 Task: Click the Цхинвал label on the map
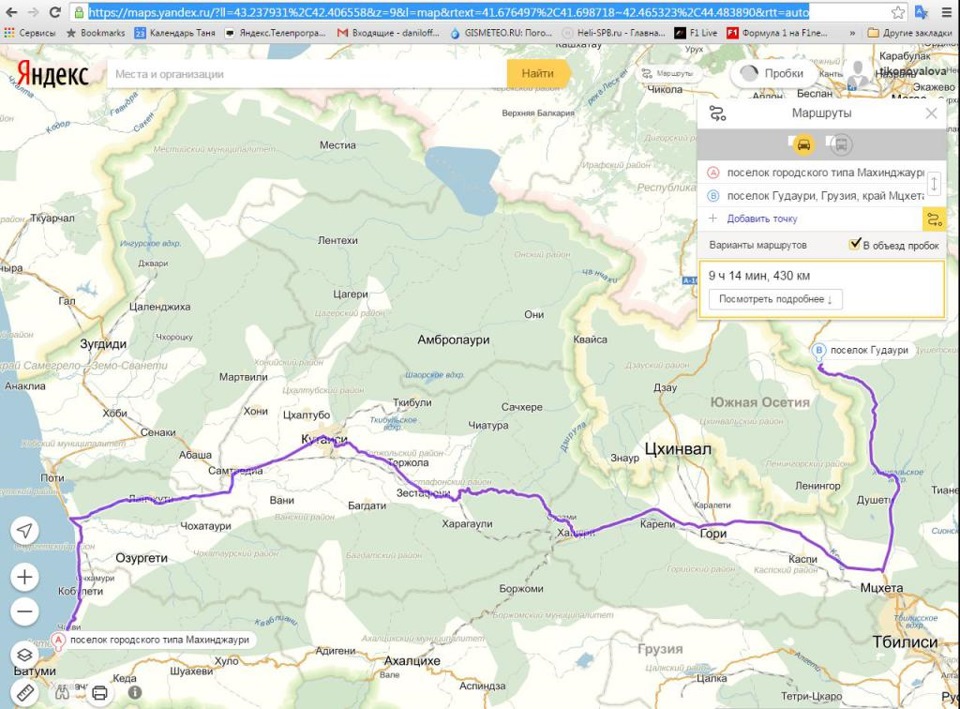(x=678, y=449)
